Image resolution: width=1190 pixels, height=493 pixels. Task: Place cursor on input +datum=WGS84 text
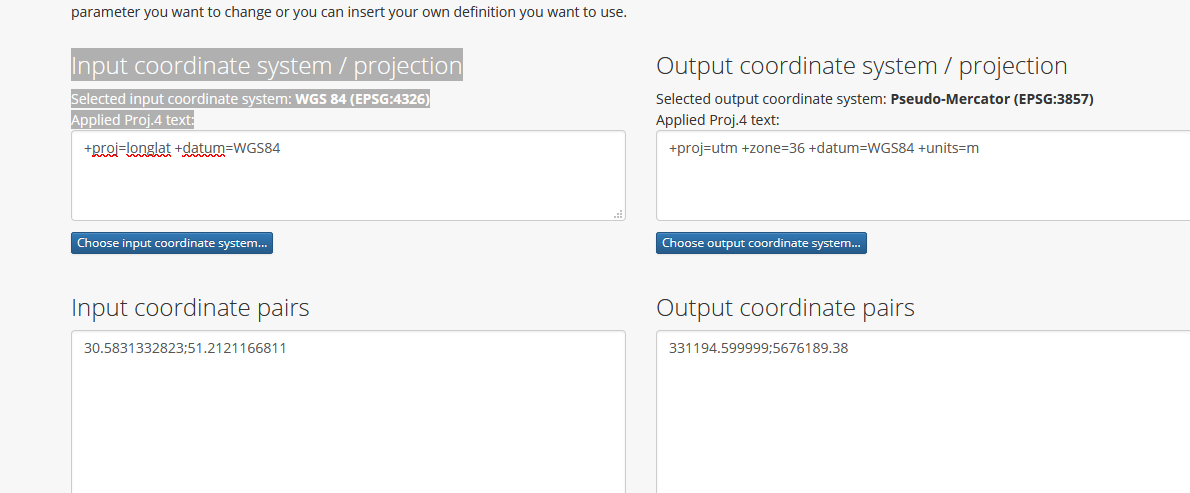[x=226, y=149]
